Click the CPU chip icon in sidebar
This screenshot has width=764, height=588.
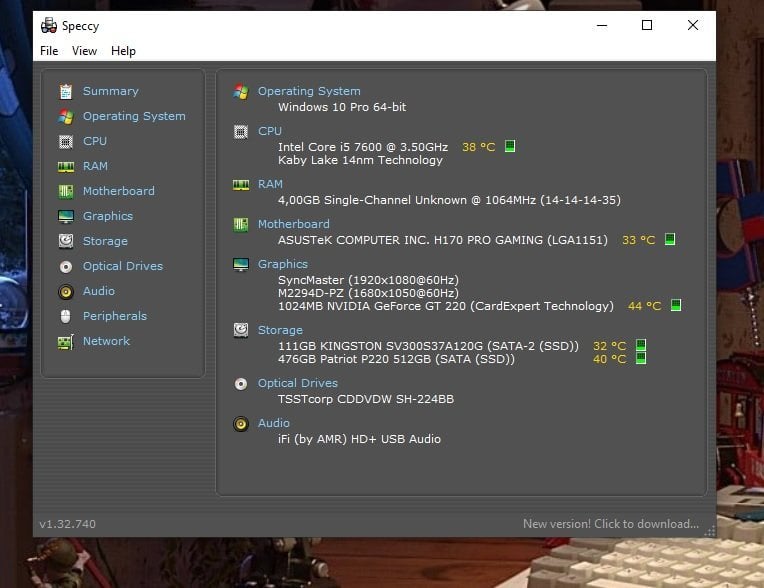pos(66,141)
